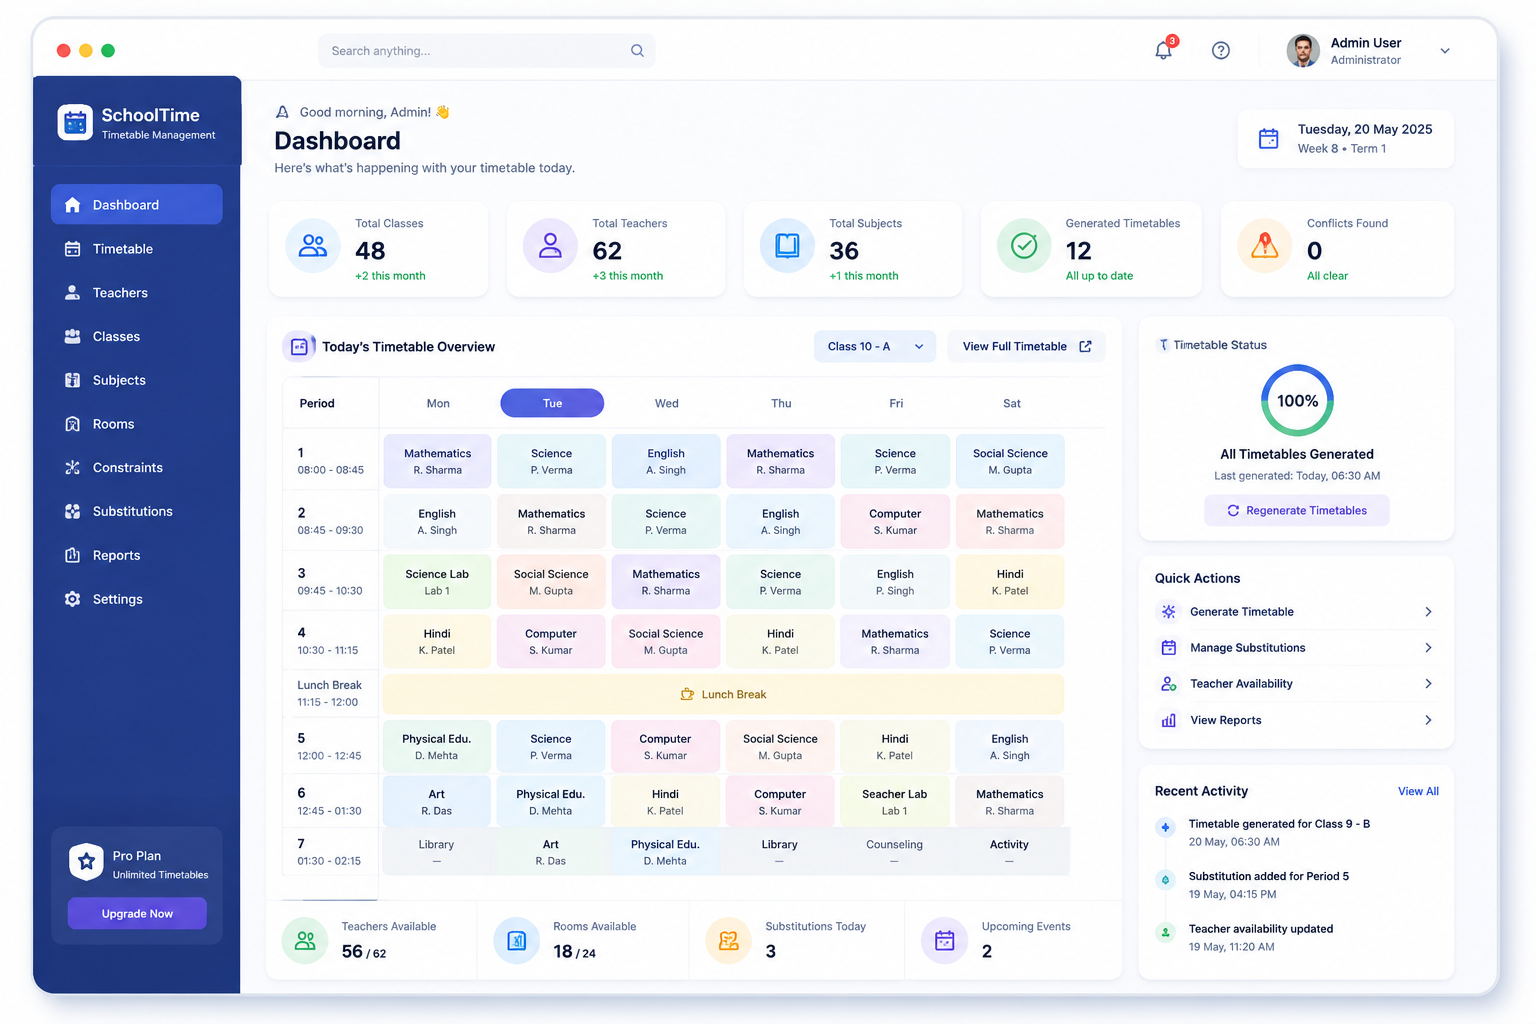Screen dimensions: 1536x1024
Task: Click Friday period 2 Computer S. Kumar cell
Action: 895,522
